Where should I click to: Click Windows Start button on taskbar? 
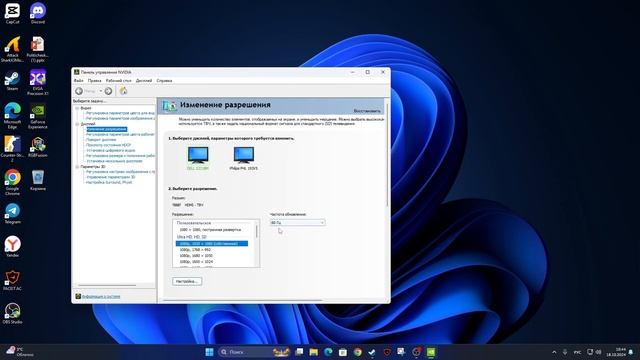[209, 352]
